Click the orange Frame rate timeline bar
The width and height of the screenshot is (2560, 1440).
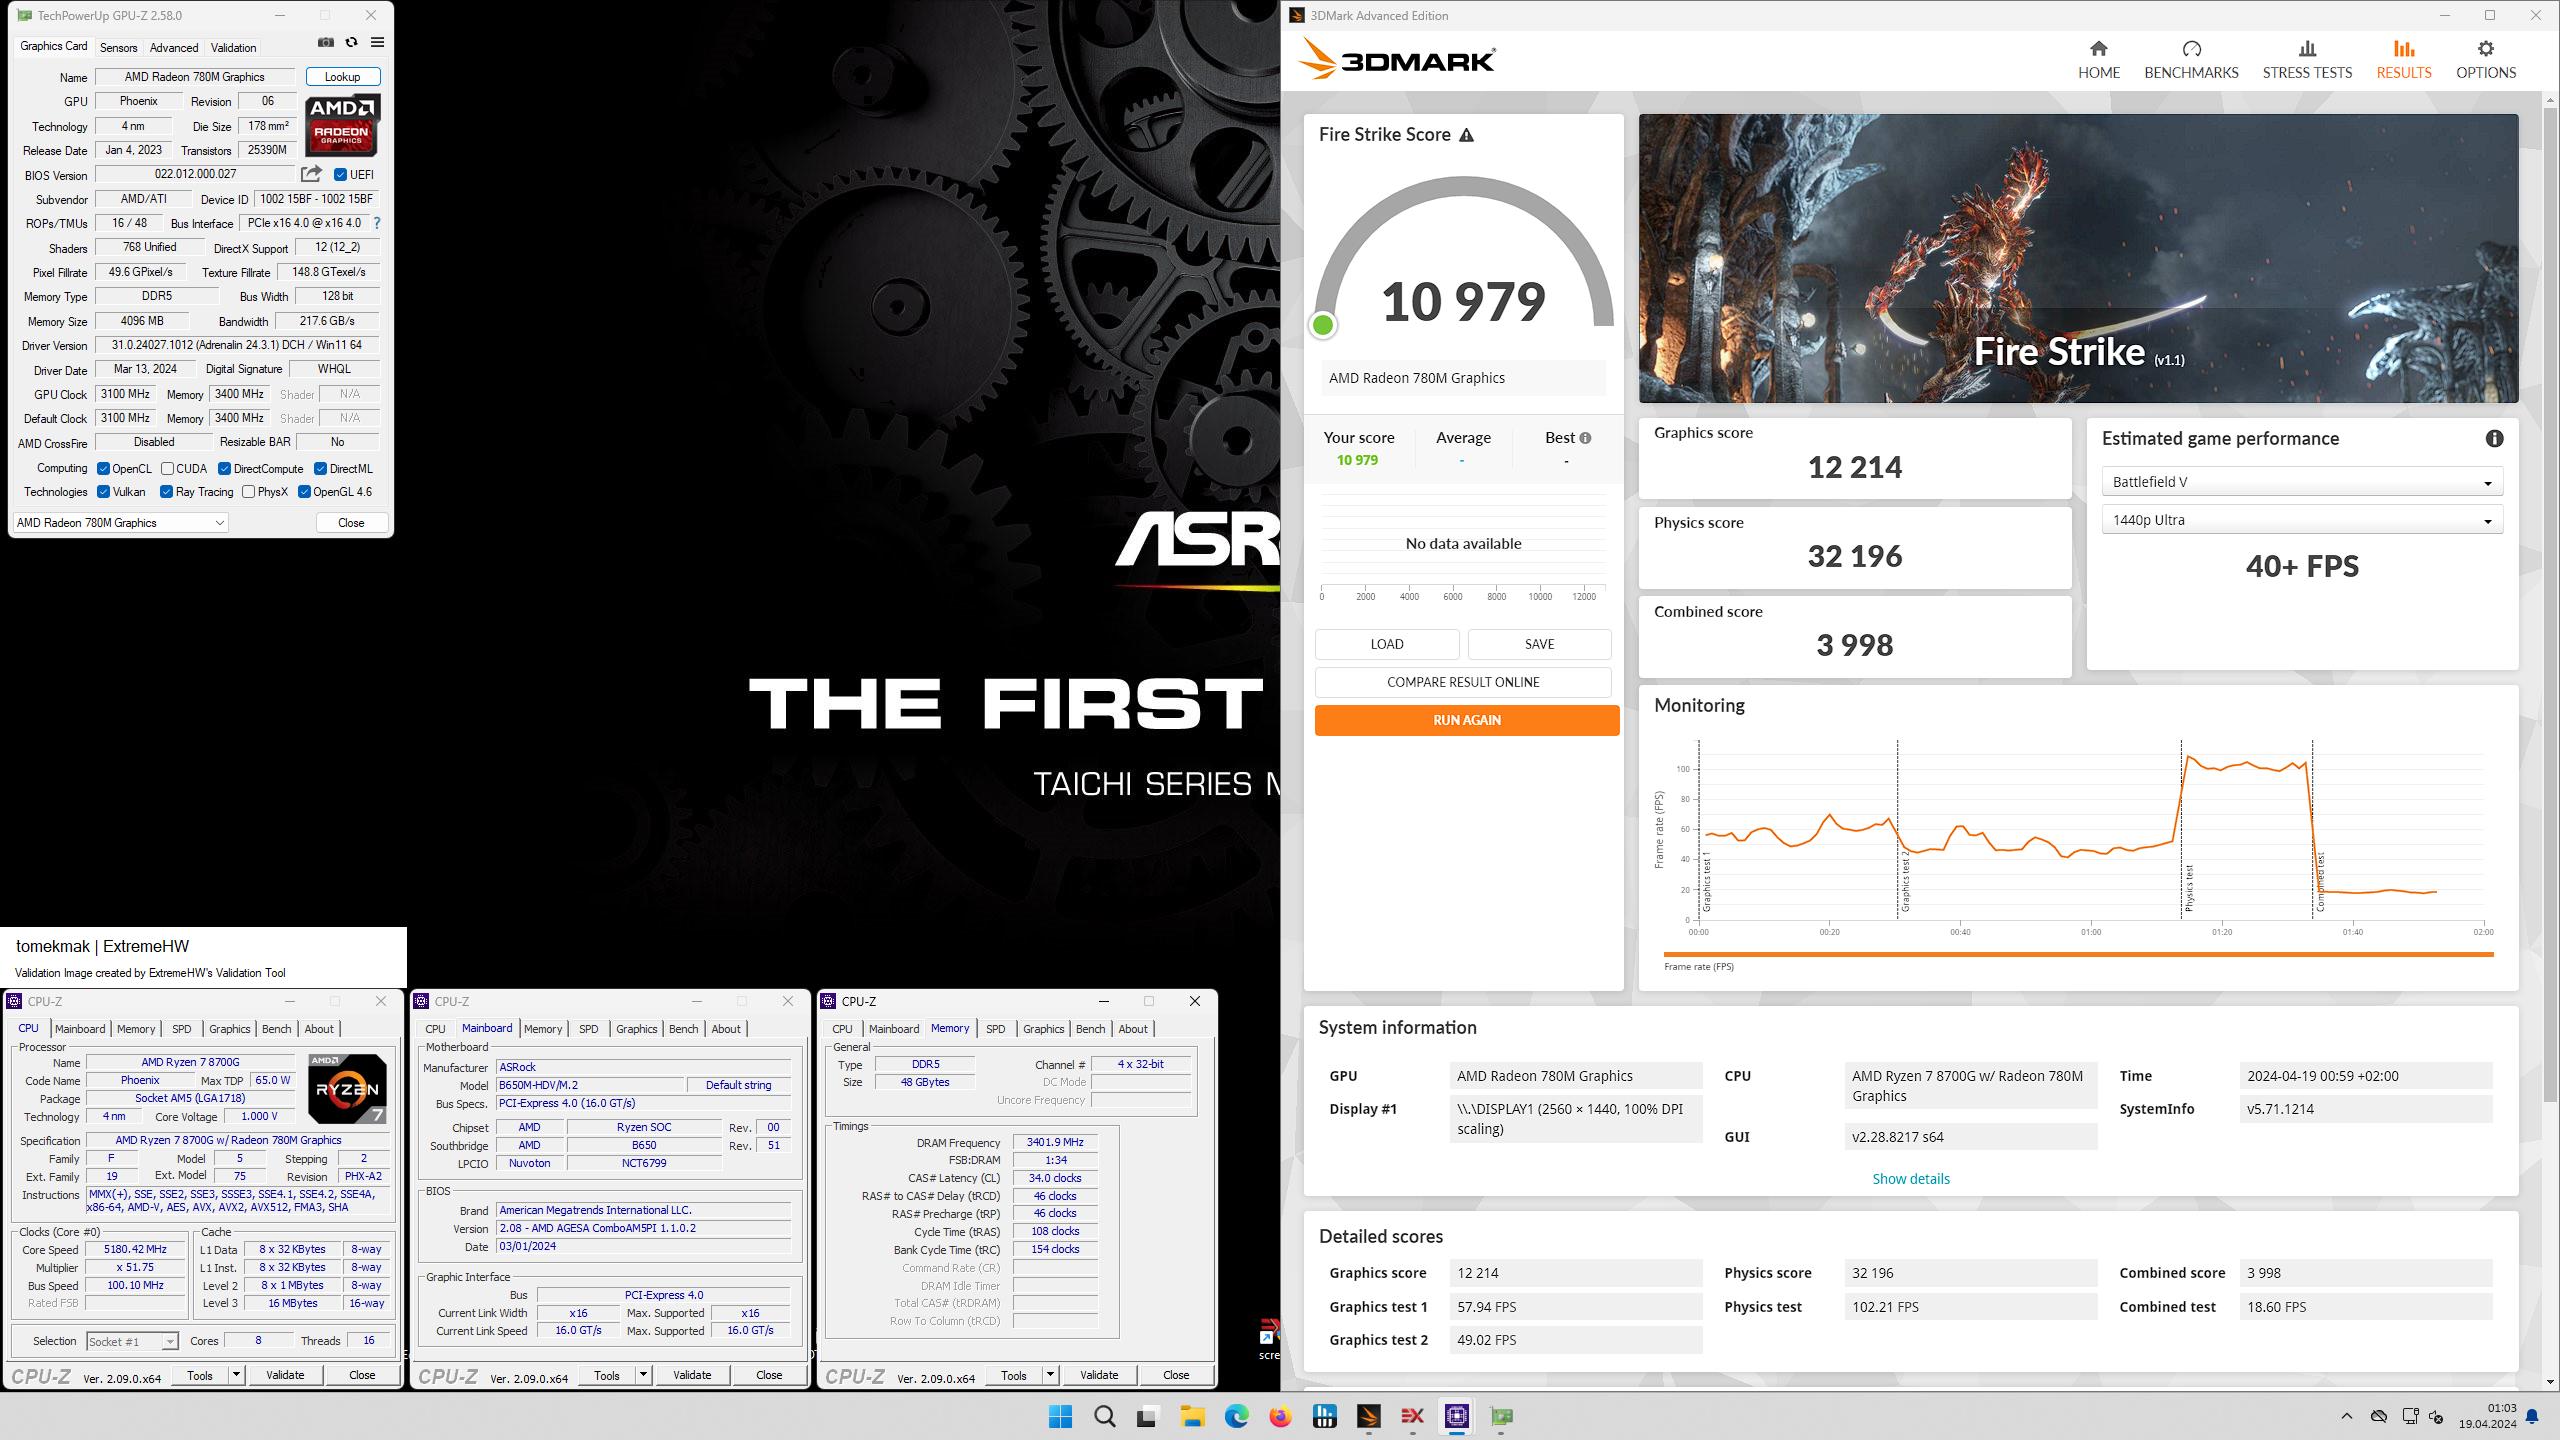[x=2078, y=954]
